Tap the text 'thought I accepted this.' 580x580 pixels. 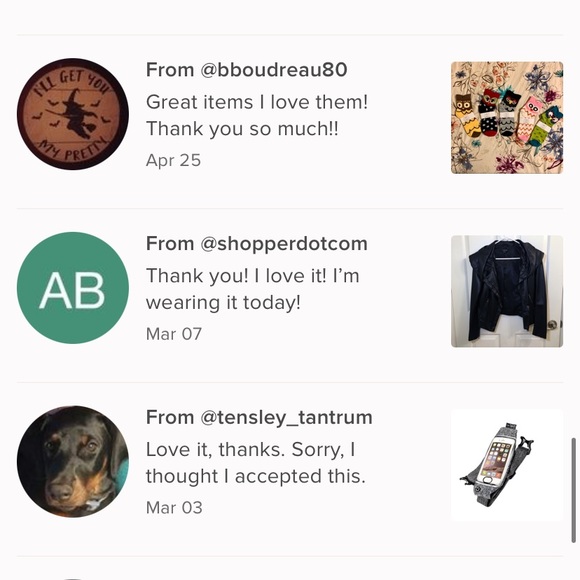[x=256, y=476]
